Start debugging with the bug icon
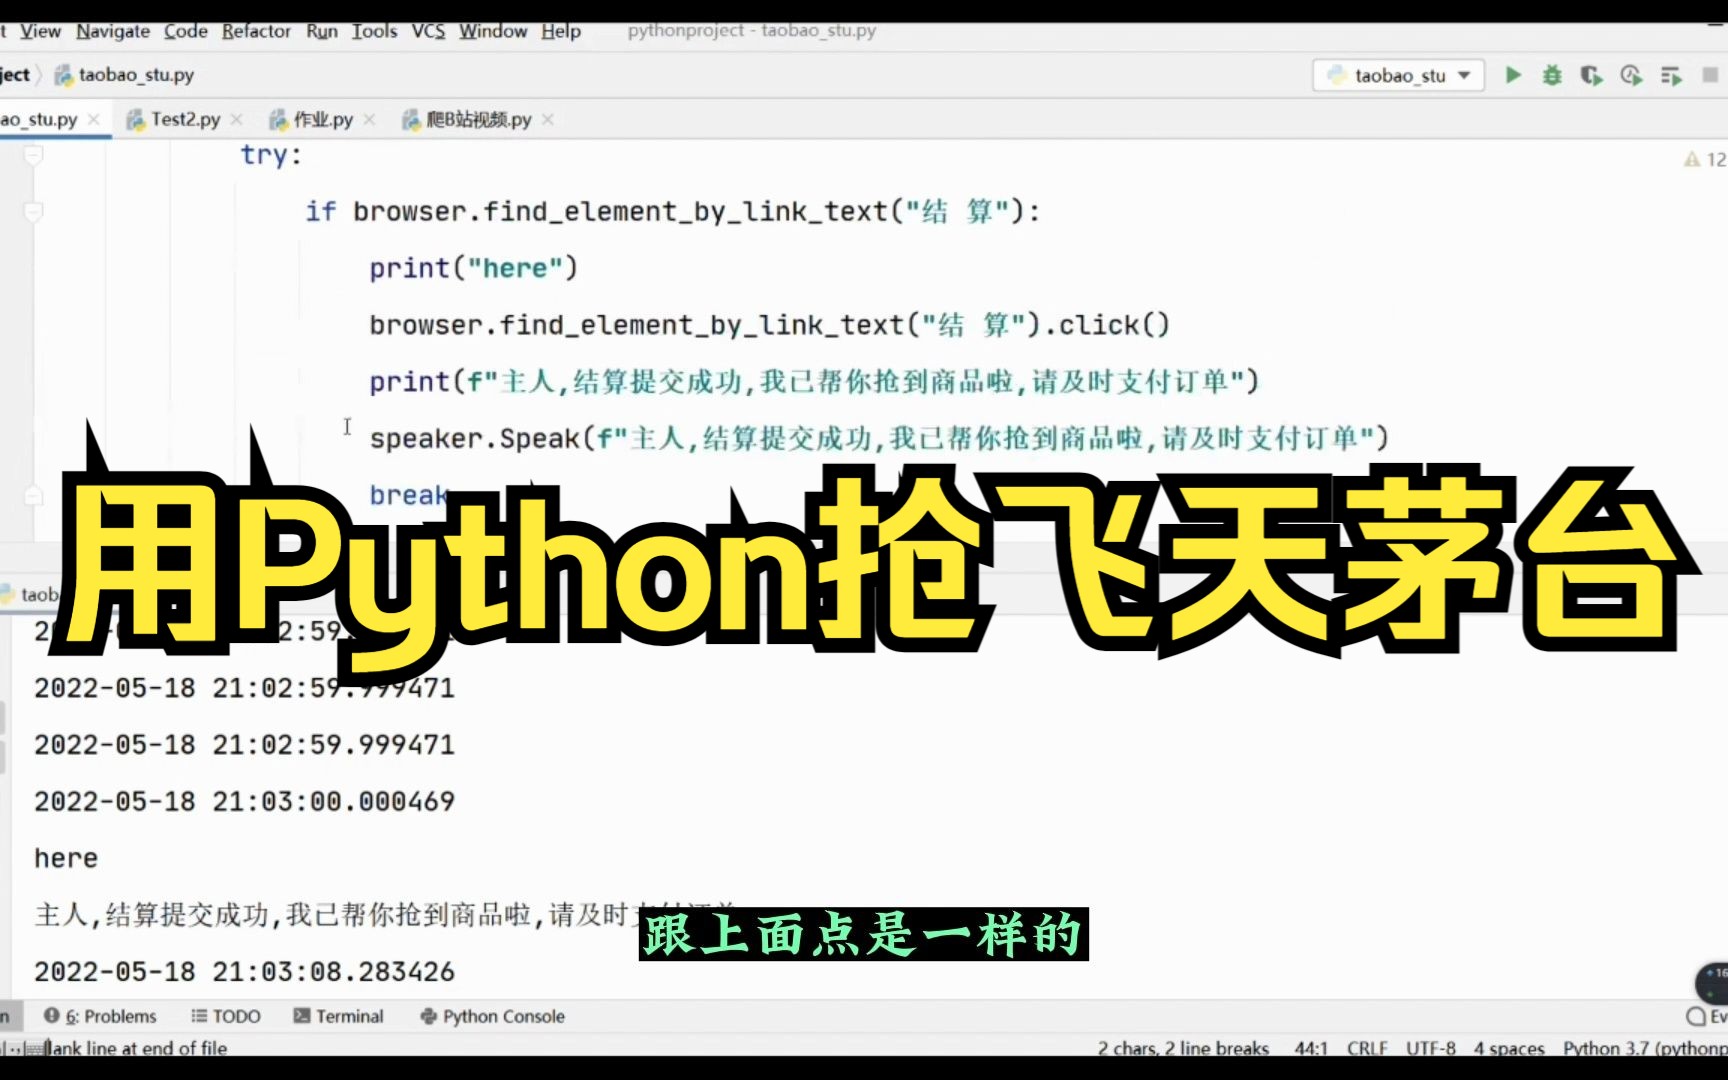The image size is (1728, 1080). click(1552, 75)
